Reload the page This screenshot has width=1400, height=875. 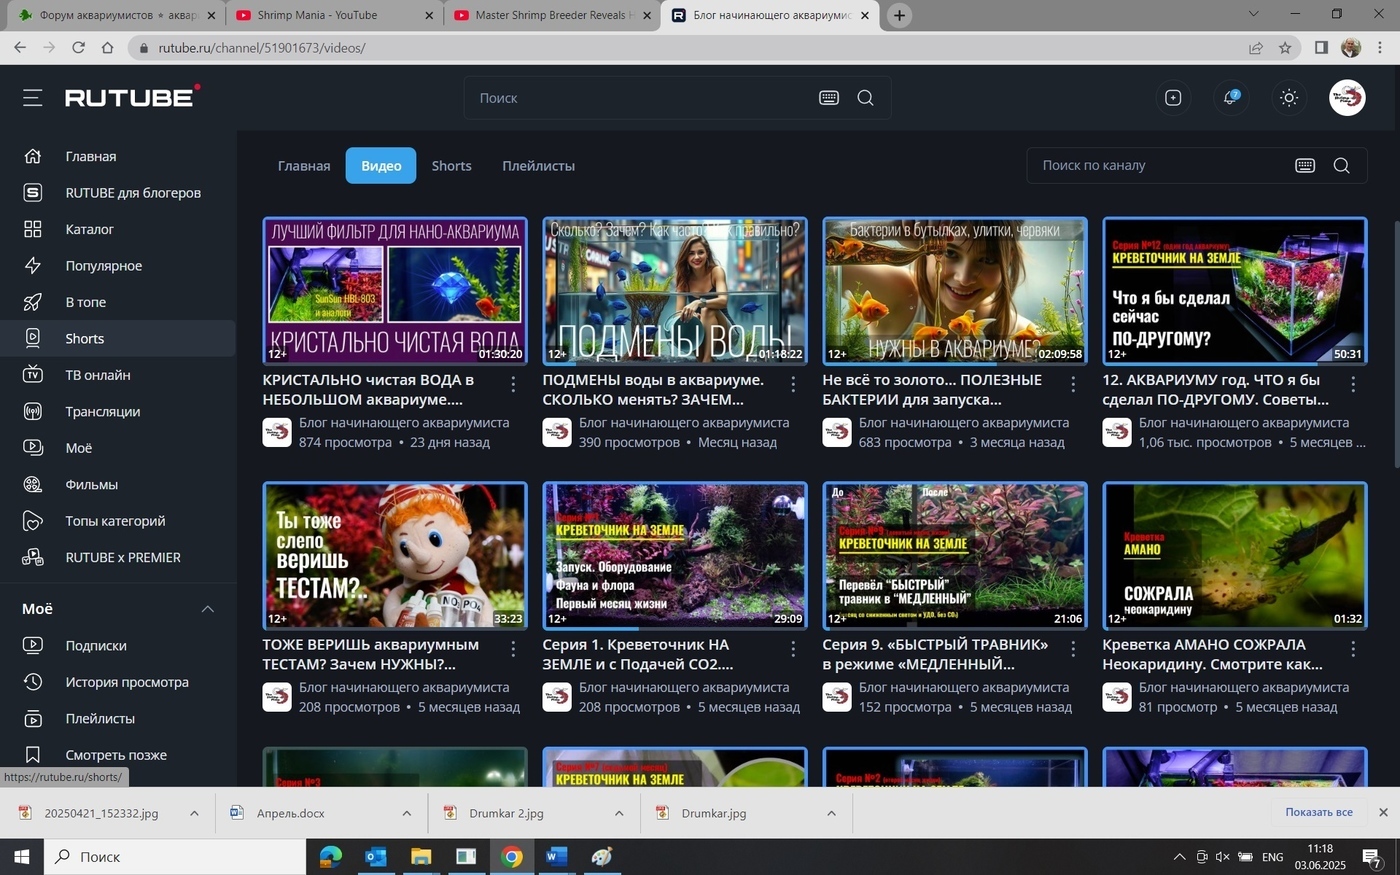[x=78, y=48]
